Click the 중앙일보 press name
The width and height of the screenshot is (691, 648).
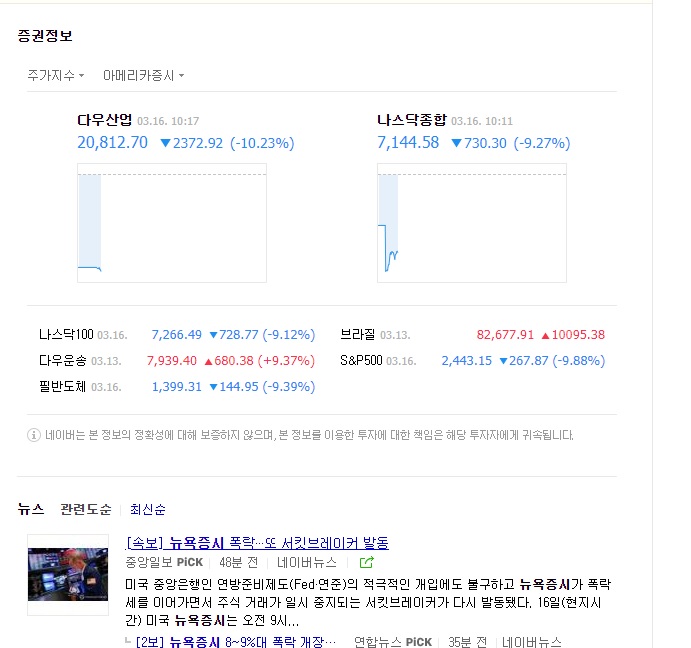(x=149, y=562)
